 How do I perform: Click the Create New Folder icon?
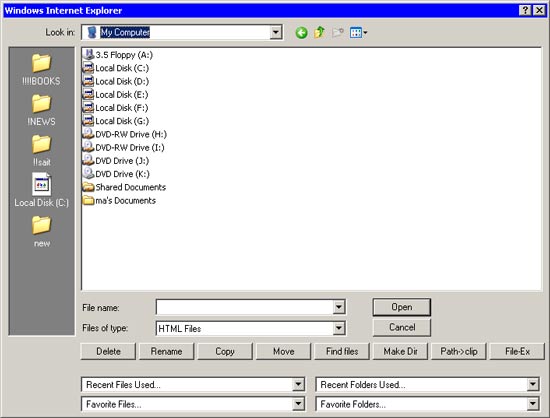click(337, 33)
